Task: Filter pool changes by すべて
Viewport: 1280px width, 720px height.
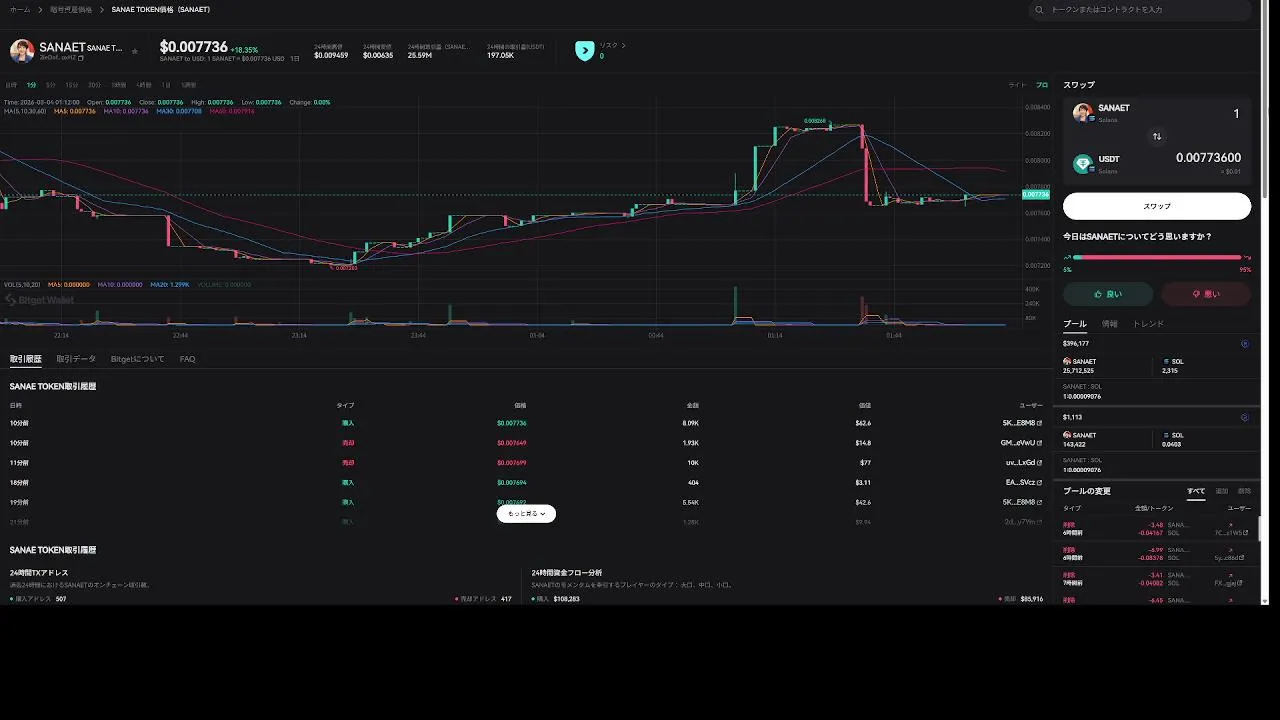Action: 1196,491
